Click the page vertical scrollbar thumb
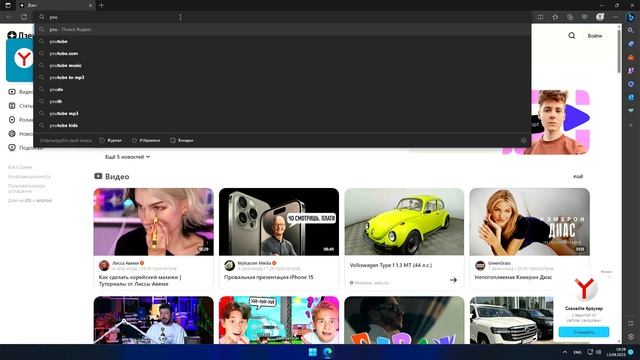Viewport: 640px width, 360px height. 619,51
